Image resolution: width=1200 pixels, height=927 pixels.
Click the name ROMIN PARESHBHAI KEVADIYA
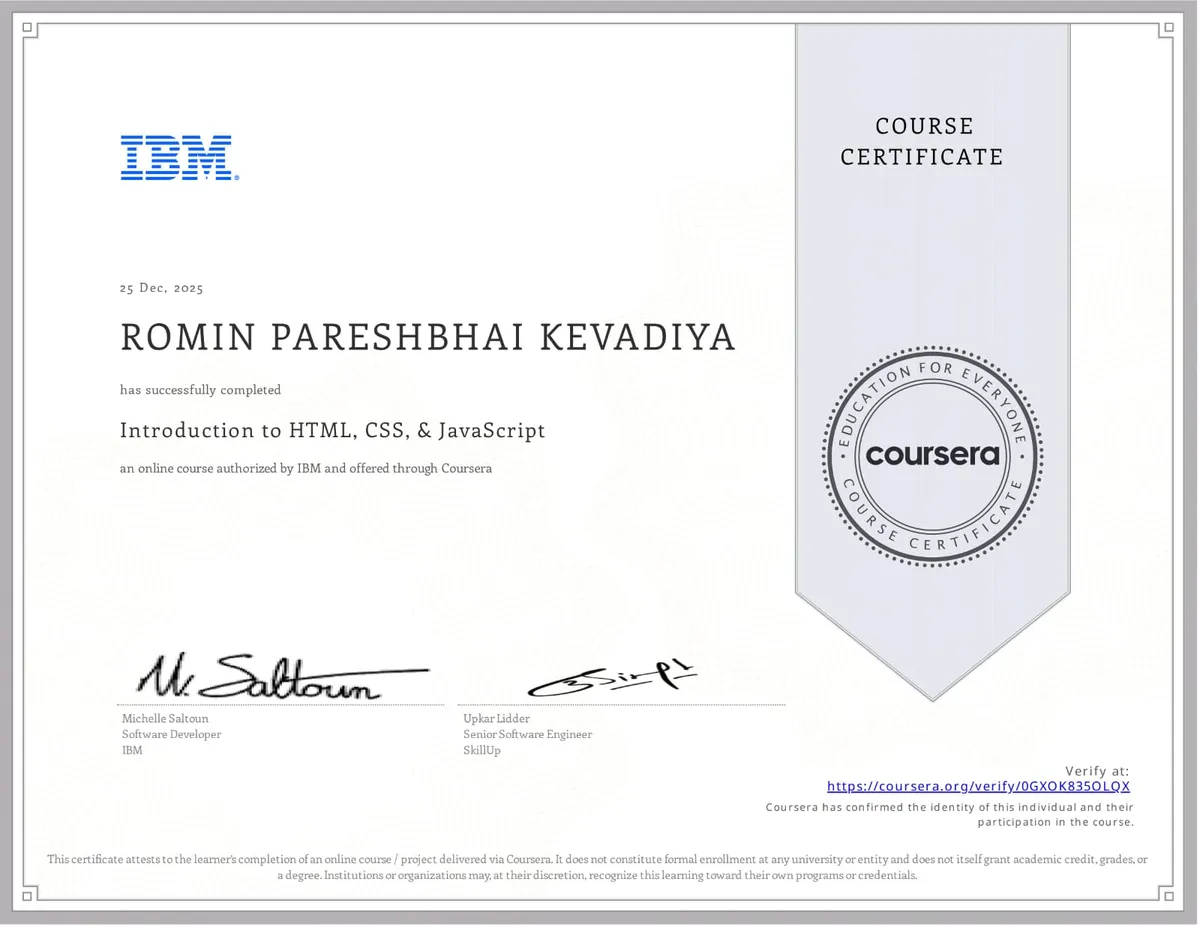pos(428,337)
